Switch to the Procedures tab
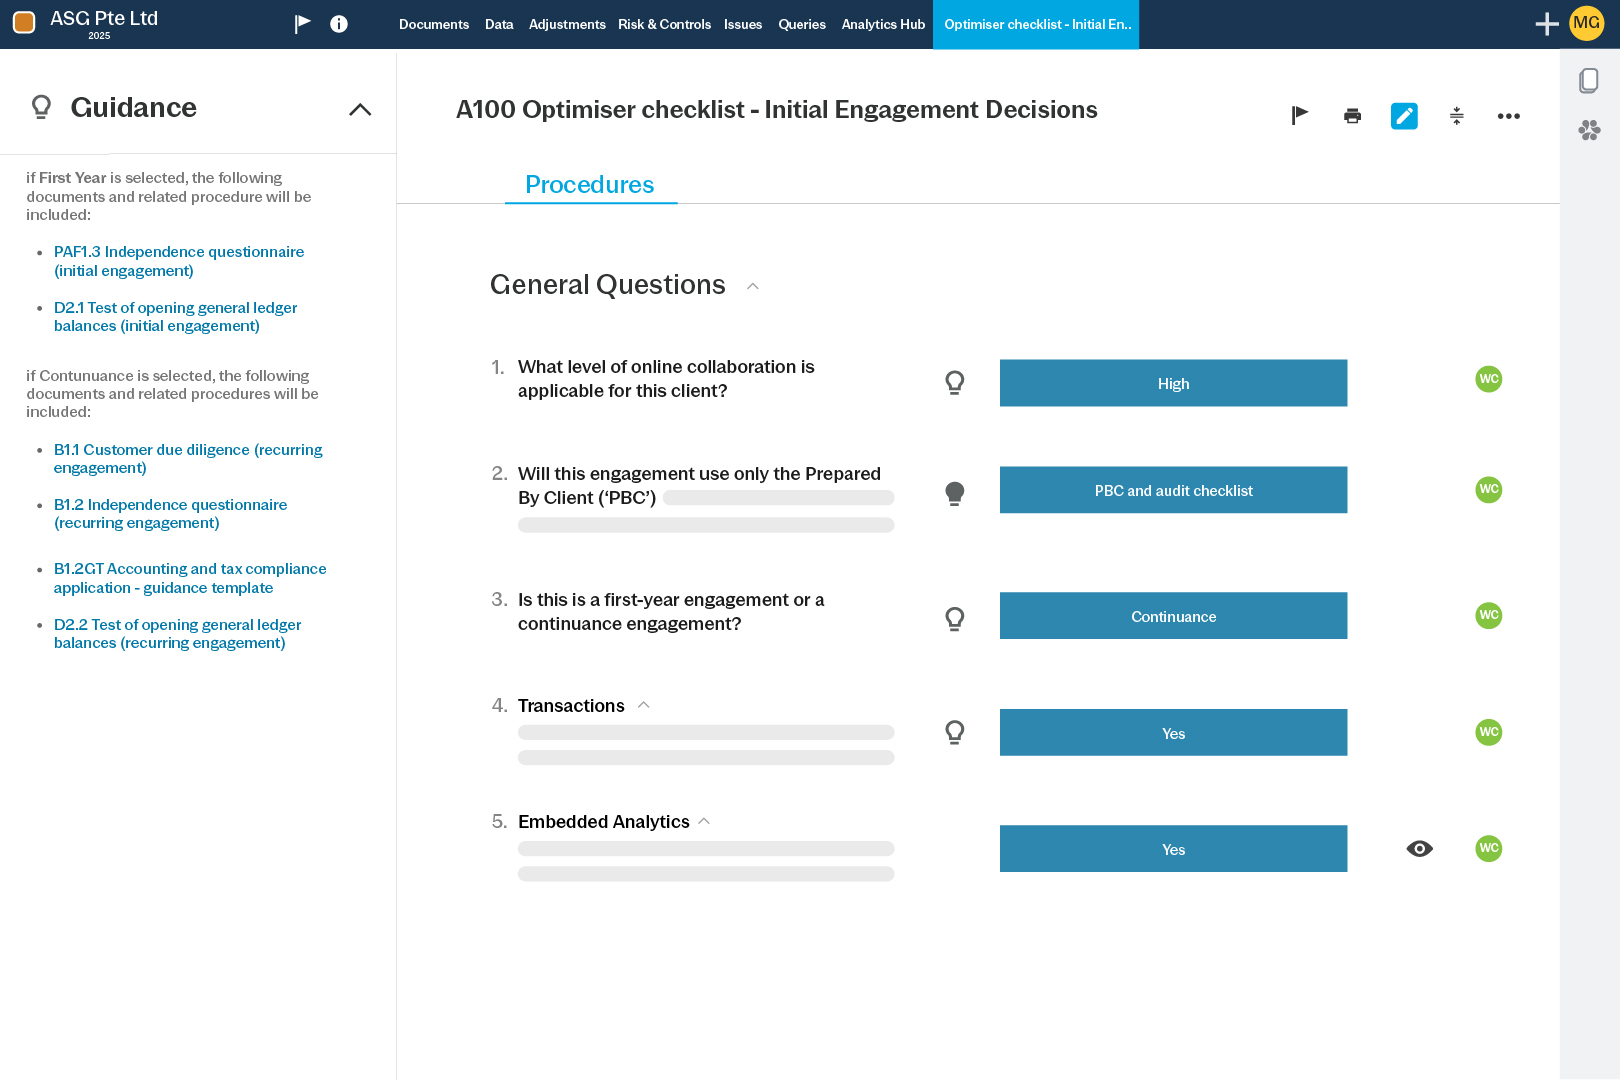This screenshot has height=1080, width=1620. 590,185
